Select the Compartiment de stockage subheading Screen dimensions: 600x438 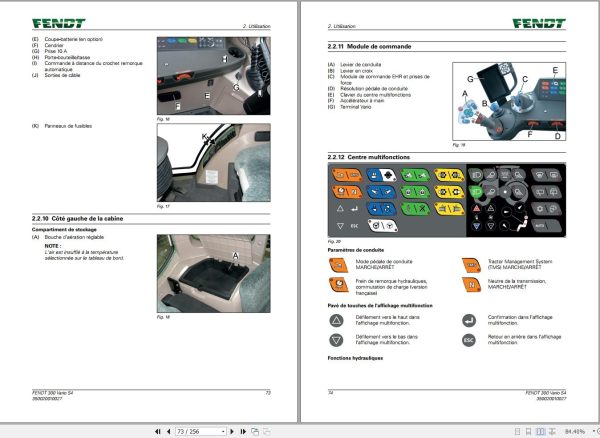tap(64, 230)
